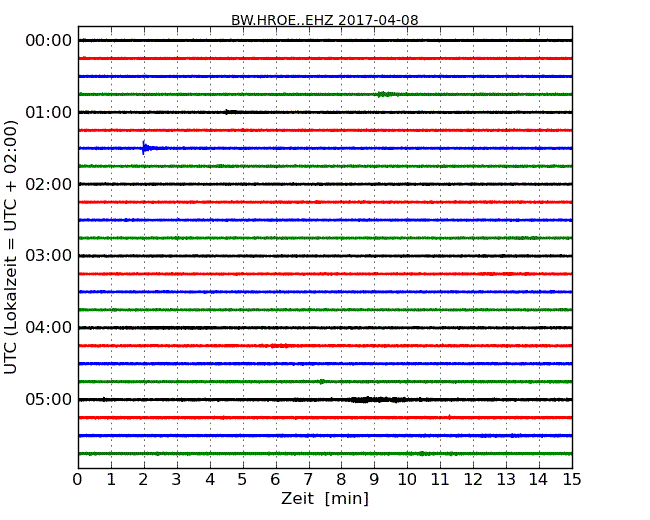The height and width of the screenshot is (520, 650).
Task: Click the x-axis tick label 5
Action: (242, 480)
